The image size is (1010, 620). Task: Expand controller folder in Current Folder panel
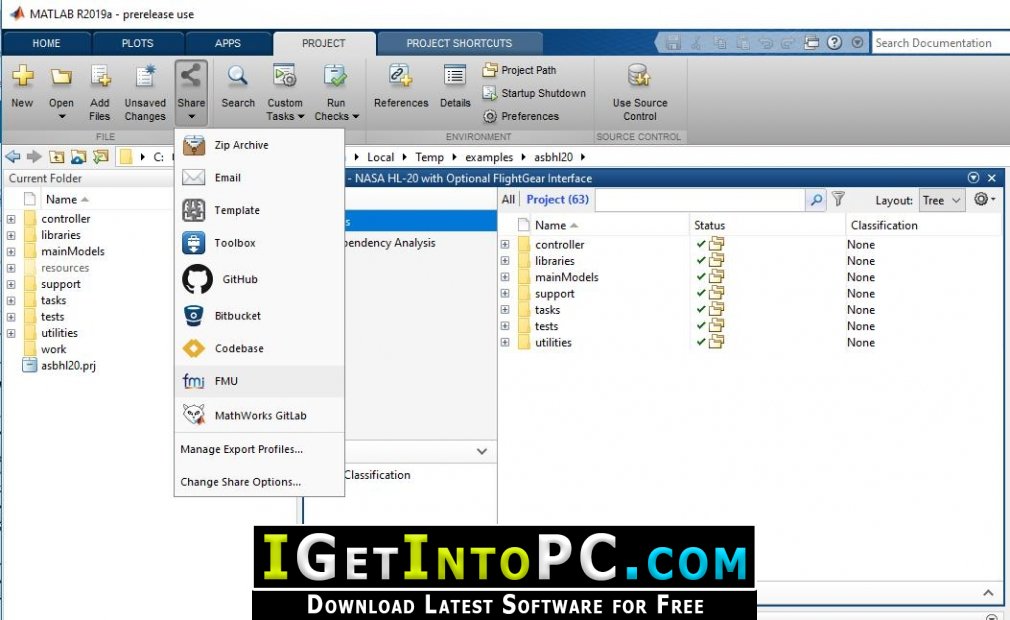point(11,219)
